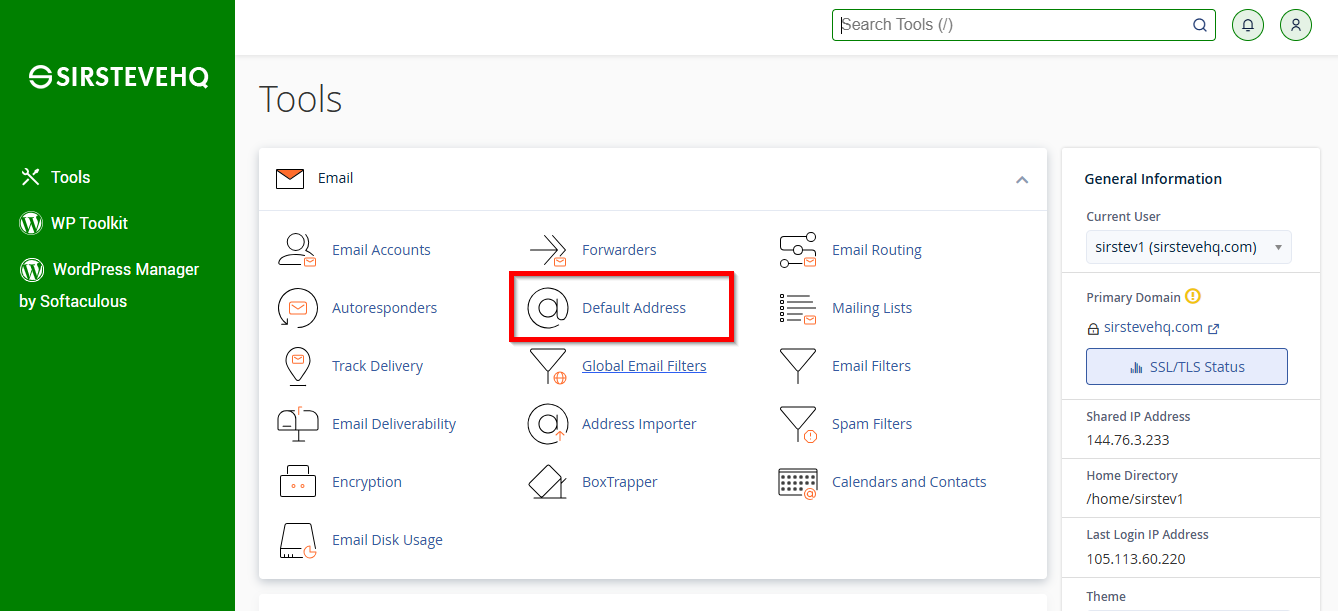
Task: Click the notifications bell icon
Action: (1247, 25)
